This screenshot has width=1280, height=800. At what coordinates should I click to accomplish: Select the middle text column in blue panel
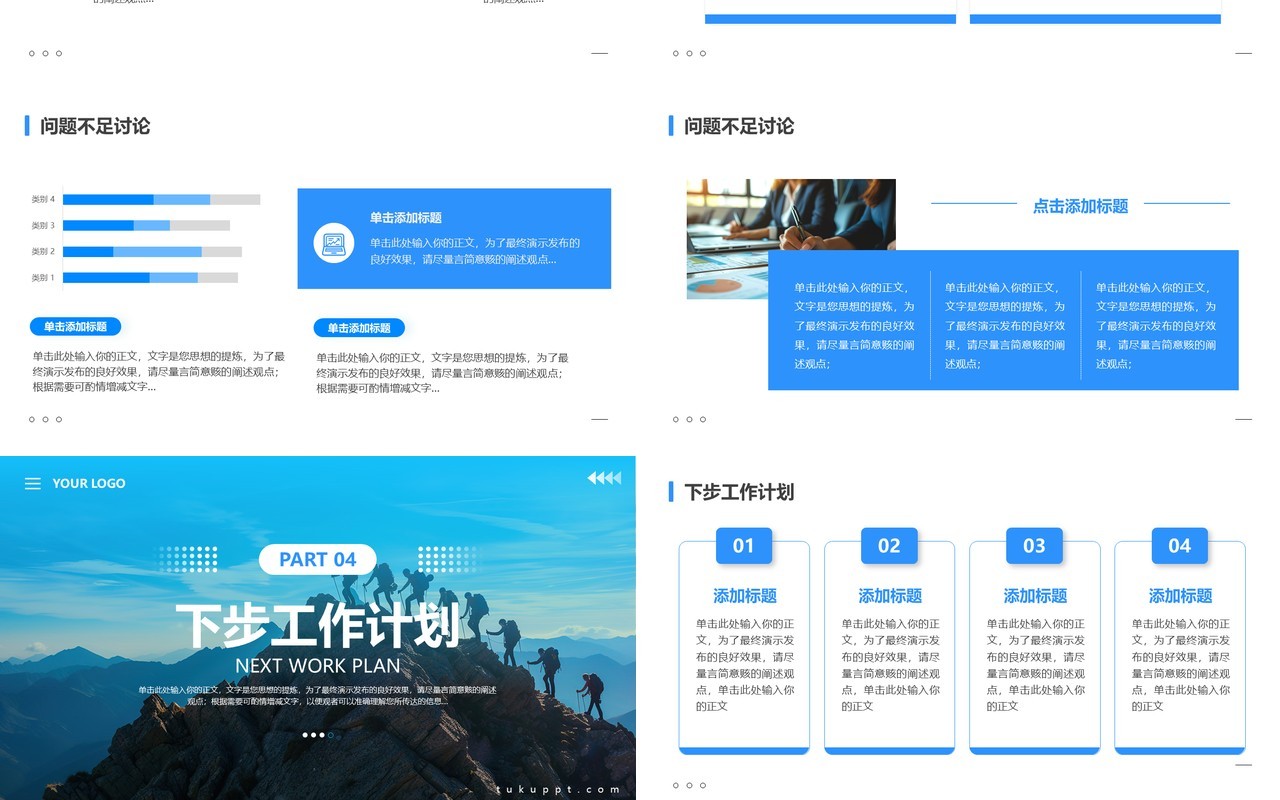[1005, 325]
